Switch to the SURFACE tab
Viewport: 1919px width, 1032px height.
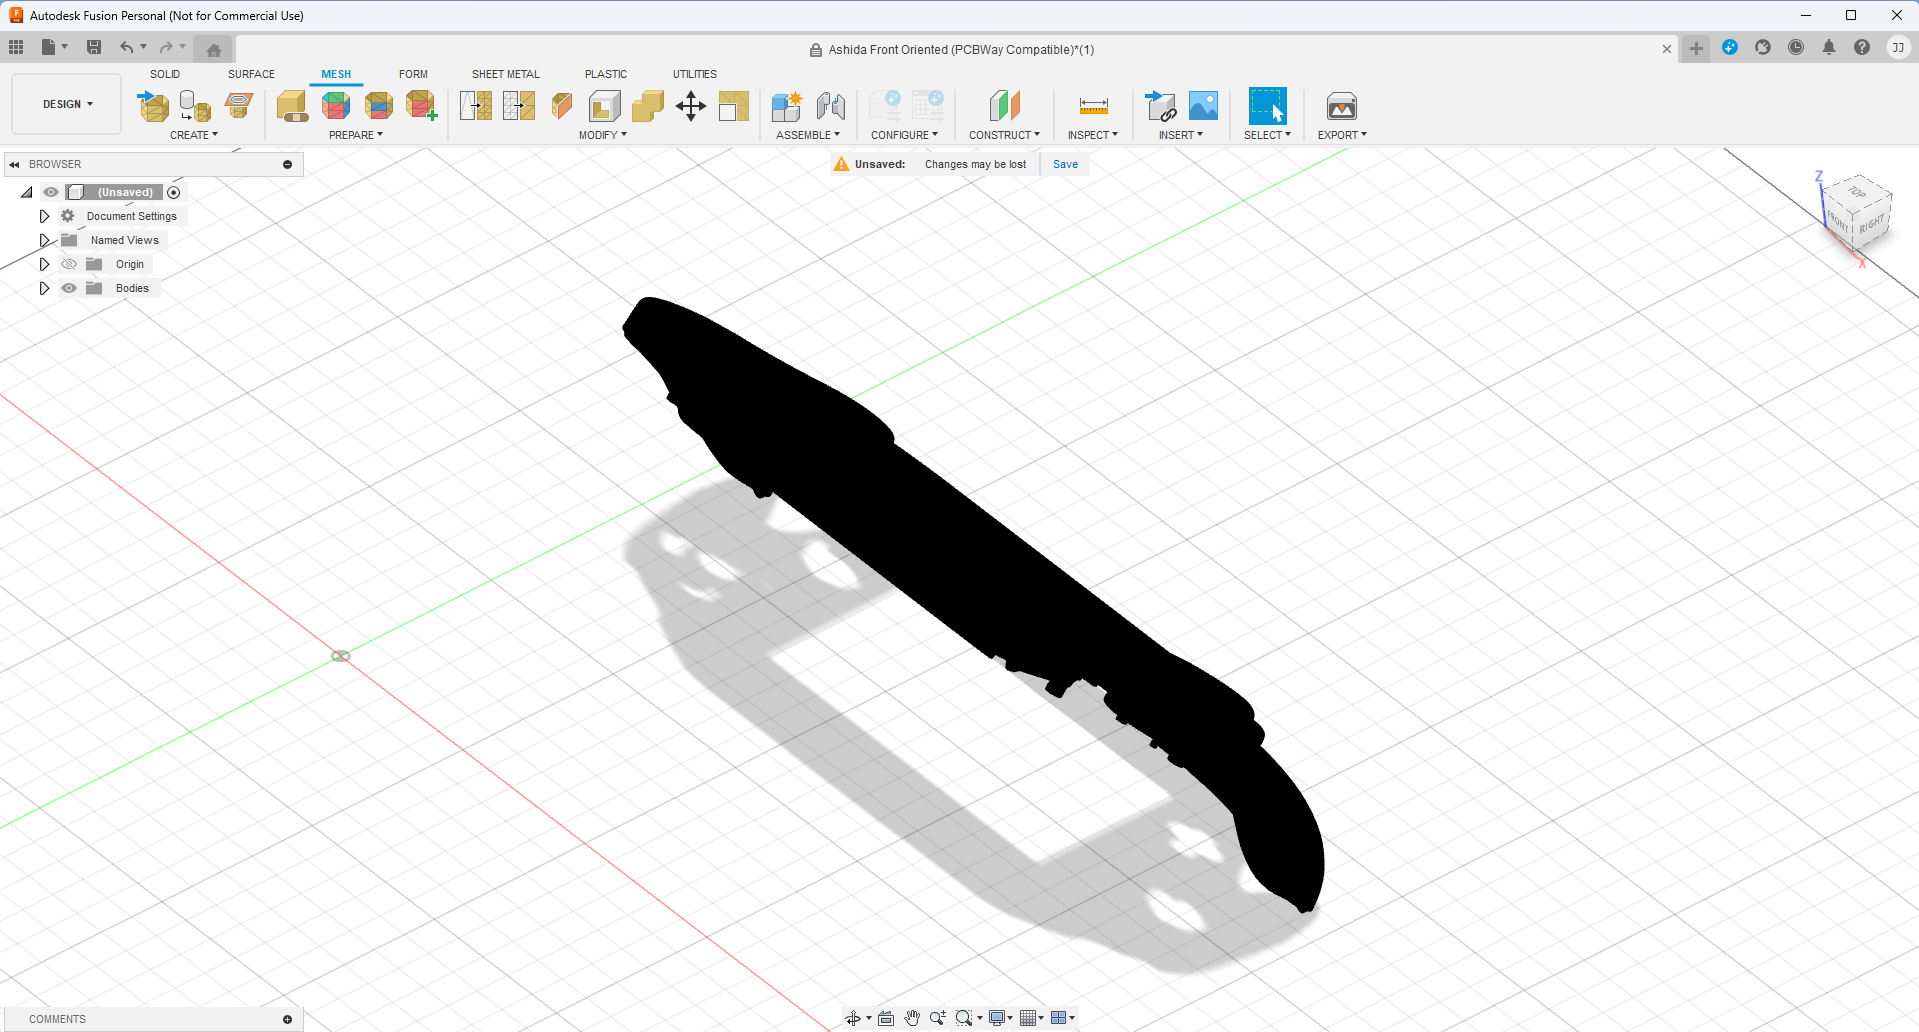pos(251,74)
